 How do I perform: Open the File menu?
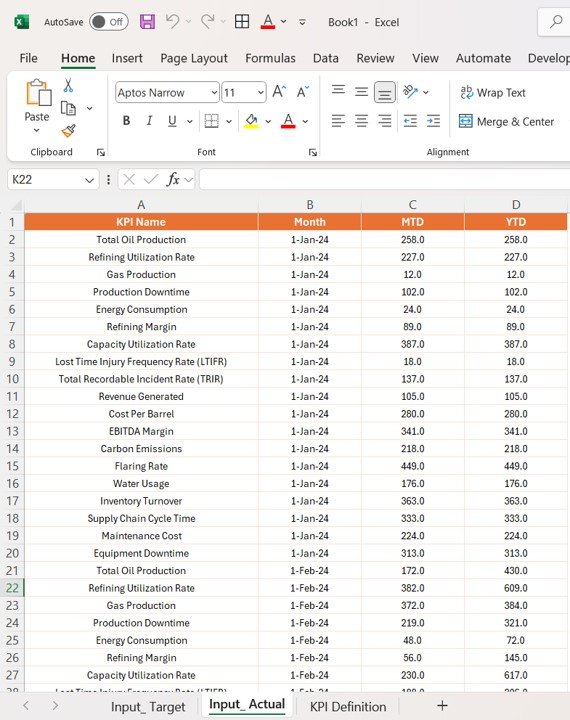(x=28, y=58)
